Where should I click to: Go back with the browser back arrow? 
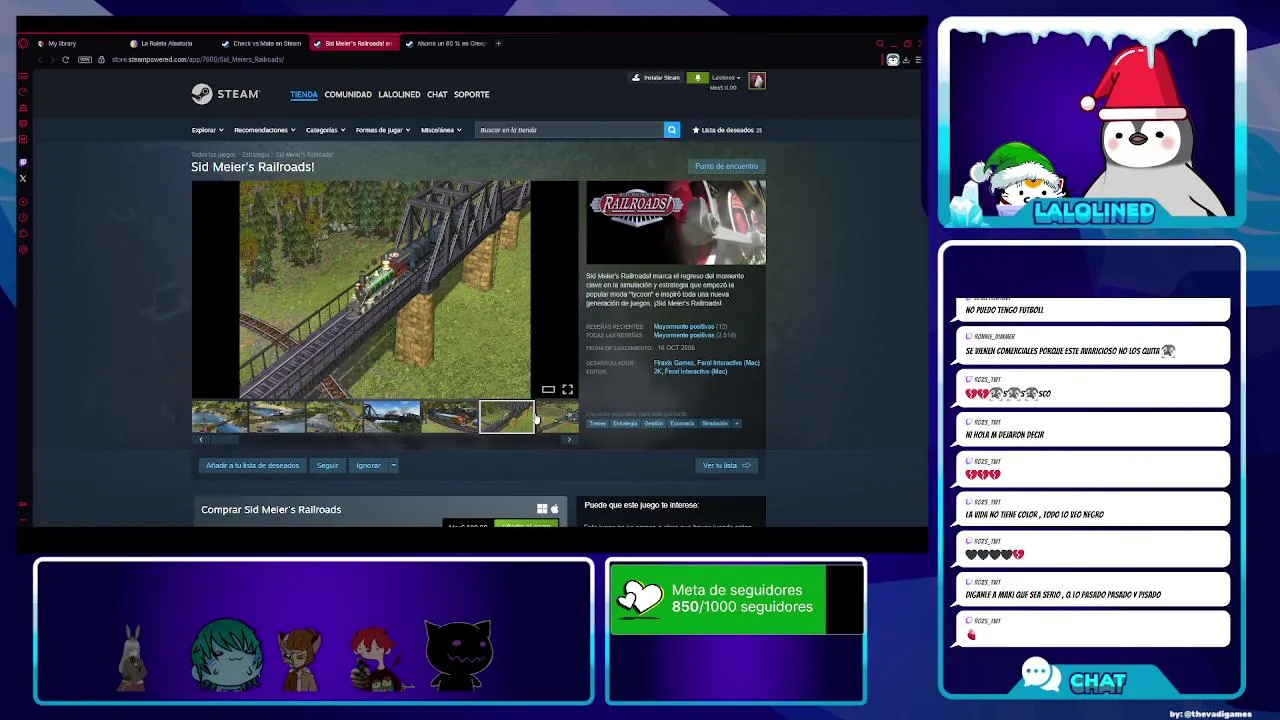point(39,59)
